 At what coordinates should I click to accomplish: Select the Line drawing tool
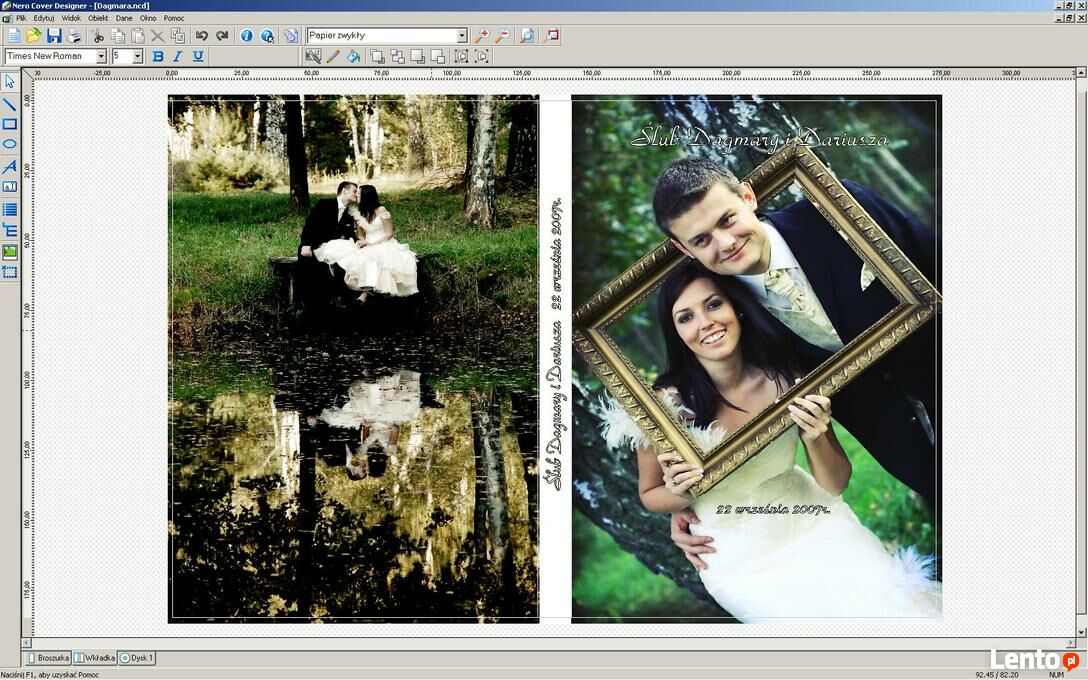click(x=10, y=103)
